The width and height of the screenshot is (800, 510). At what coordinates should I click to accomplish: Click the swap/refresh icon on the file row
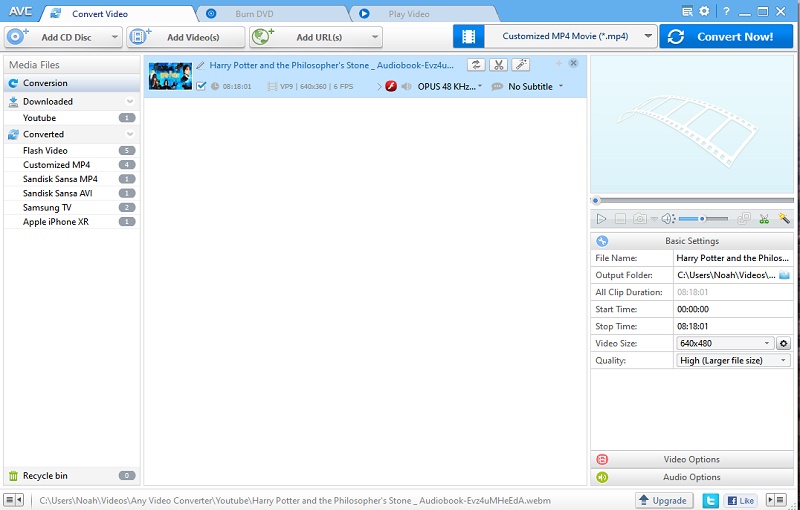click(x=476, y=65)
